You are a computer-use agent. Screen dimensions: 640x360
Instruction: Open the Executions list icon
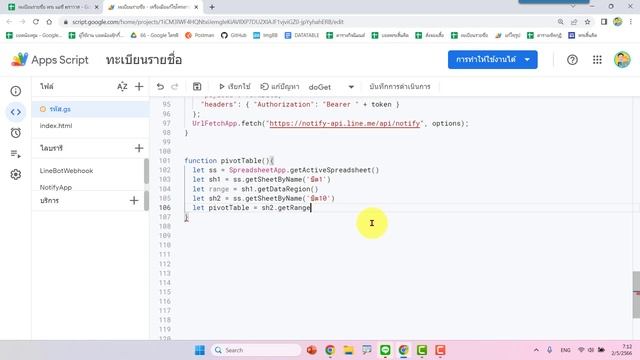coord(16,154)
